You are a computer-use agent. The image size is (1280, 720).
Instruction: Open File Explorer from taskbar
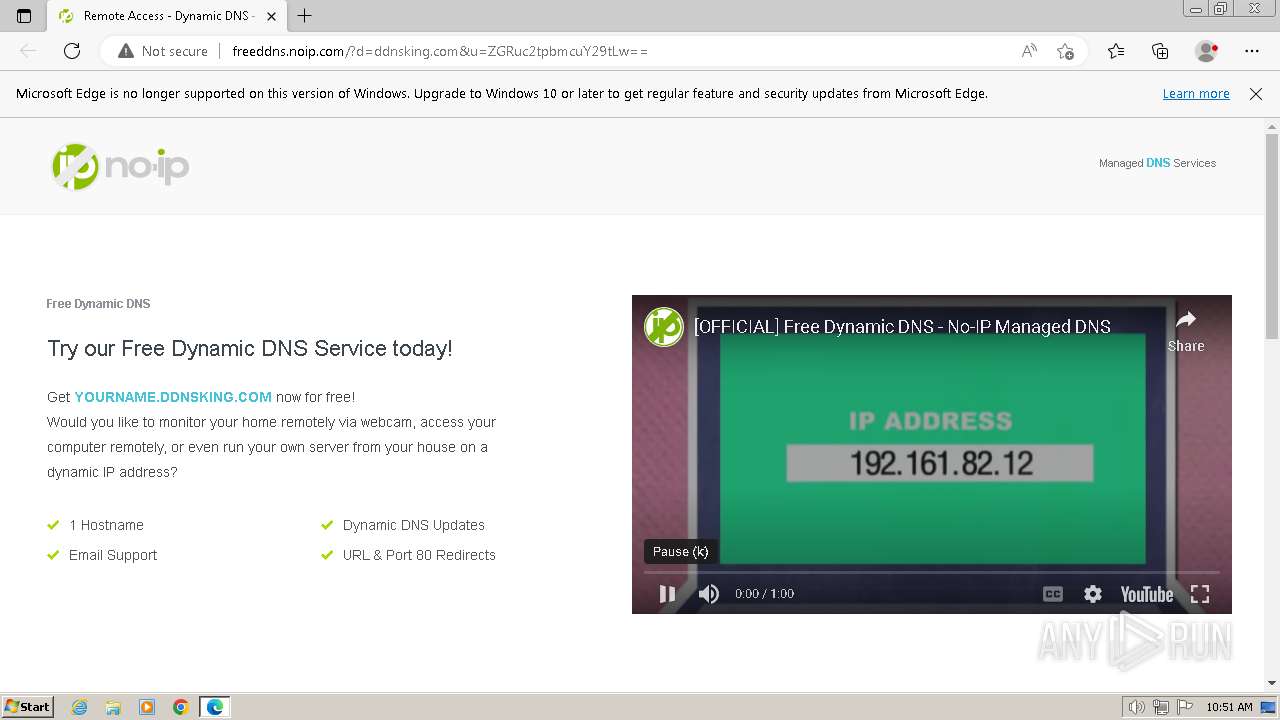113,707
